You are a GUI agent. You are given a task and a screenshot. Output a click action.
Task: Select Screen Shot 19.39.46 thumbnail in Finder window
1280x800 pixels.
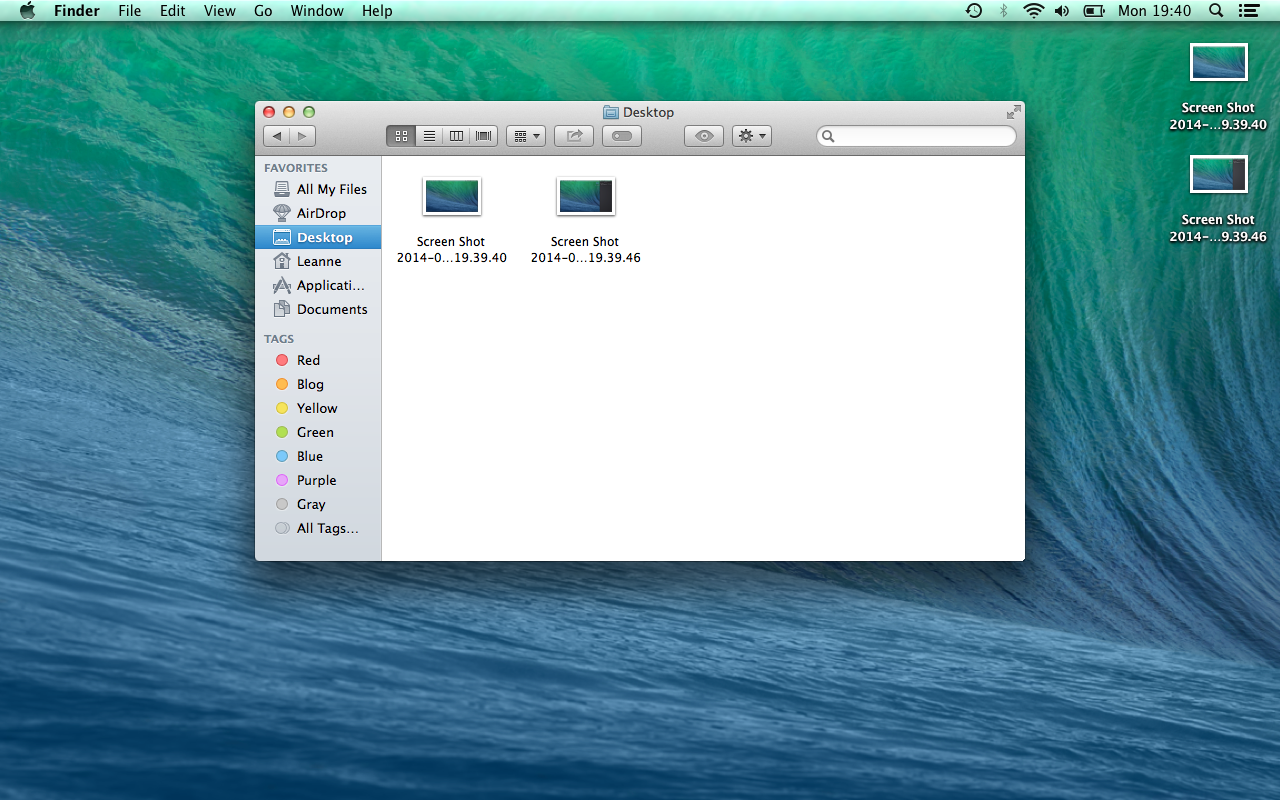586,196
